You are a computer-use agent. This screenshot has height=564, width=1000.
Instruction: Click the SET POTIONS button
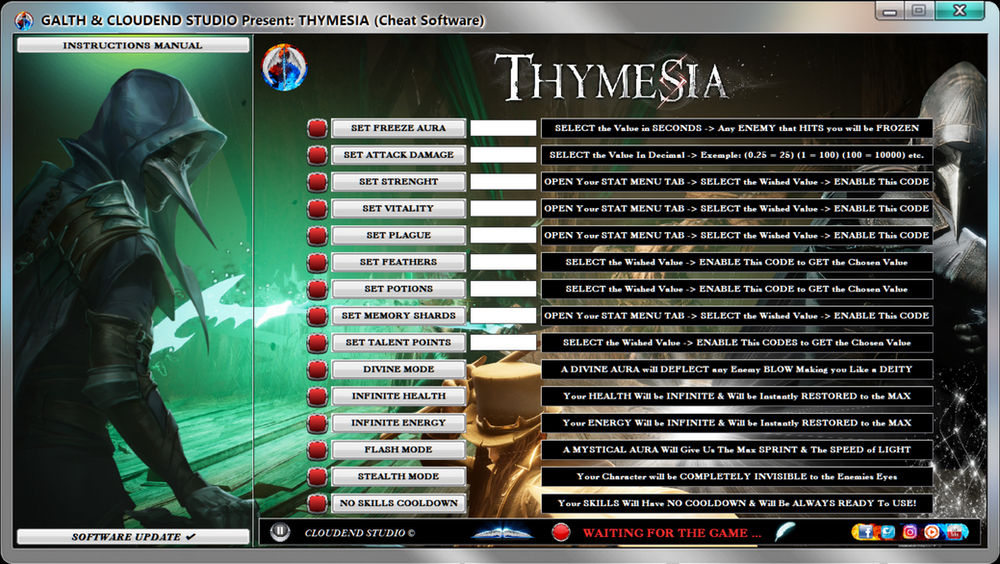click(399, 288)
